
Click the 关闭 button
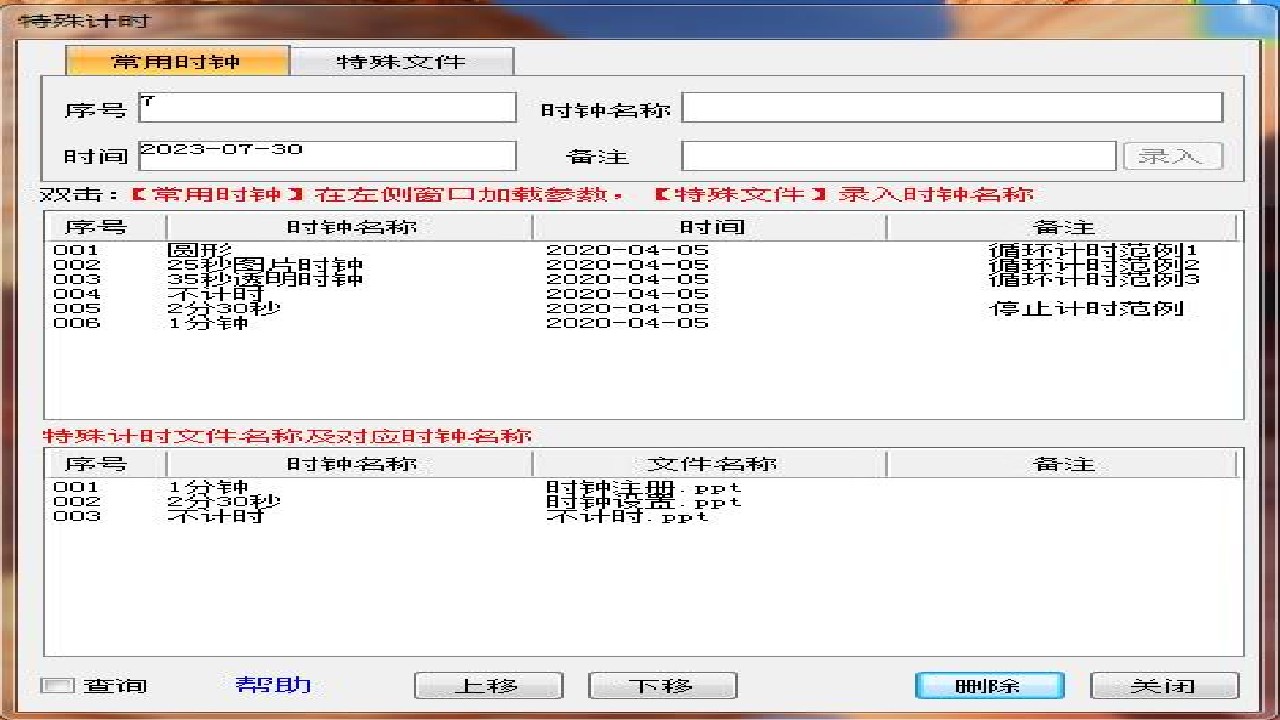[1163, 685]
